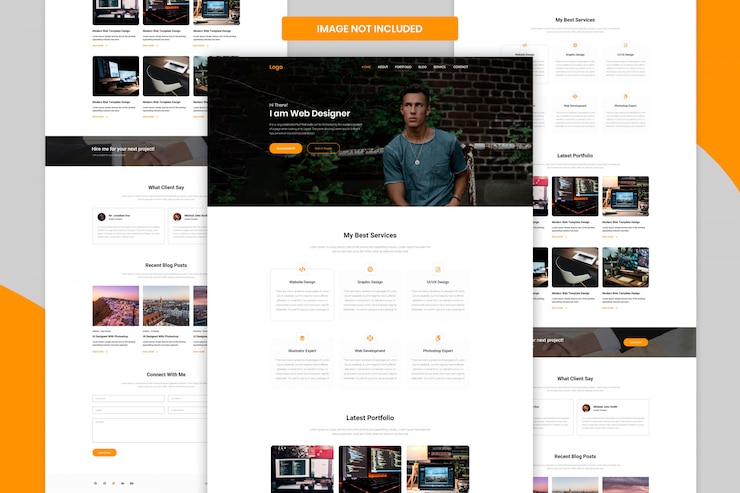
Task: Click the UI/UX Design icon in center page
Action: point(437,269)
